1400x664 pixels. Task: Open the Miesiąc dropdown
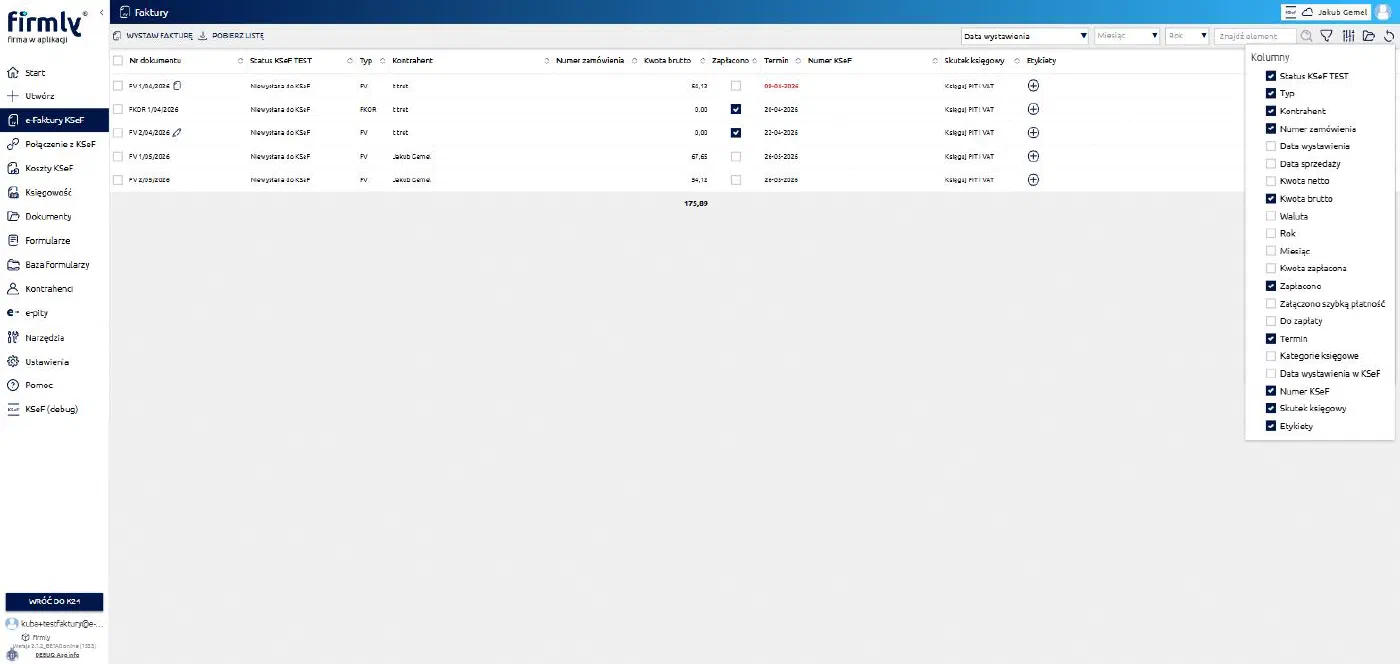[x=1127, y=36]
